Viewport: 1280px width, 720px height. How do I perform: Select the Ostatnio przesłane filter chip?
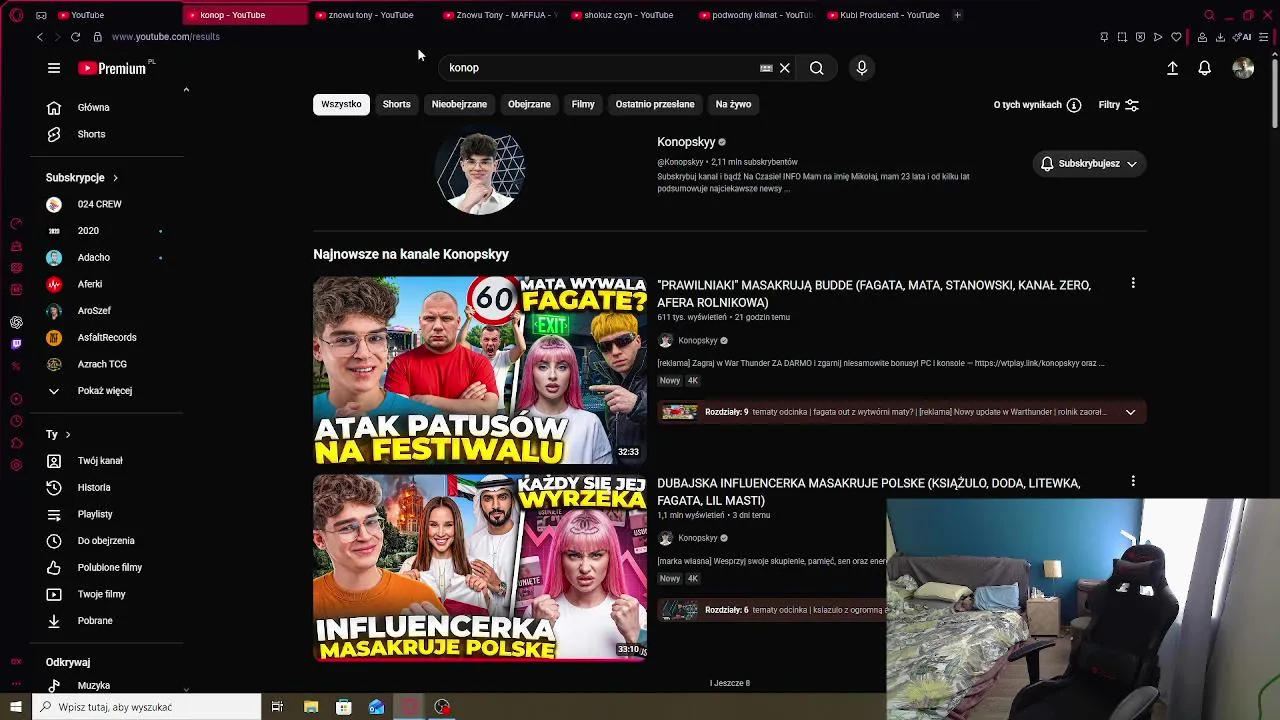pyautogui.click(x=655, y=104)
